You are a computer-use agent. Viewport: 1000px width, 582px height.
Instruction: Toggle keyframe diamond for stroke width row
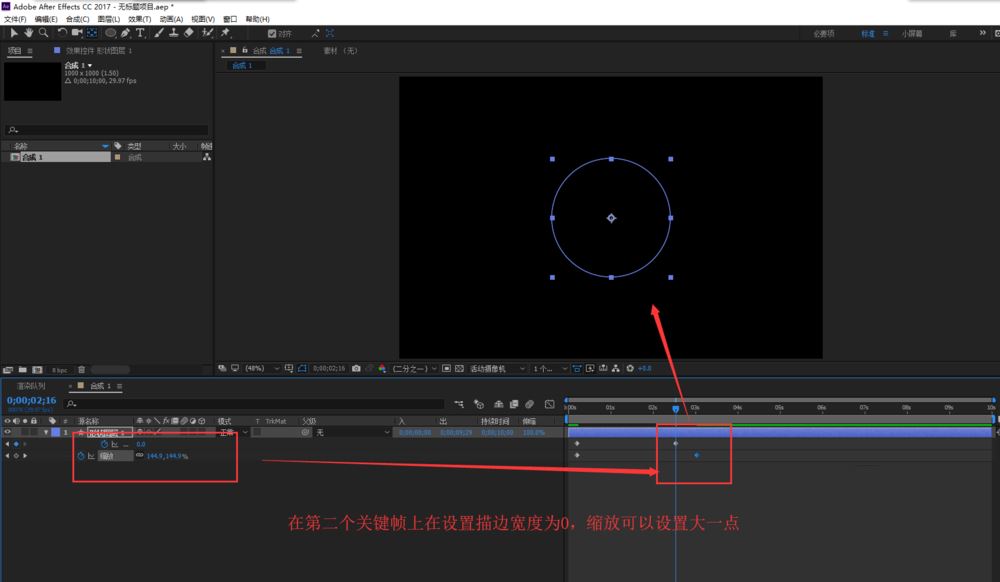point(16,444)
